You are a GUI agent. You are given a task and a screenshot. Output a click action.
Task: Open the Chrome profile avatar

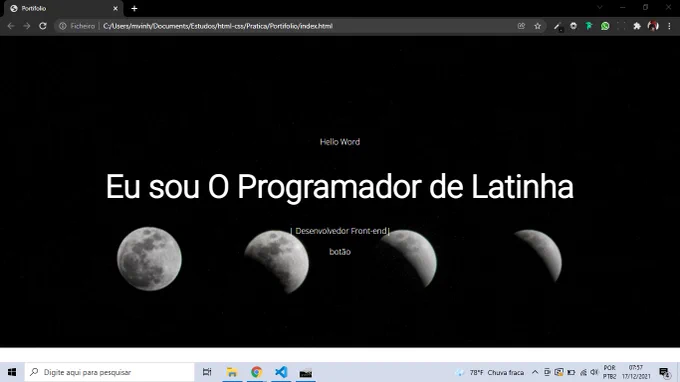(653, 26)
